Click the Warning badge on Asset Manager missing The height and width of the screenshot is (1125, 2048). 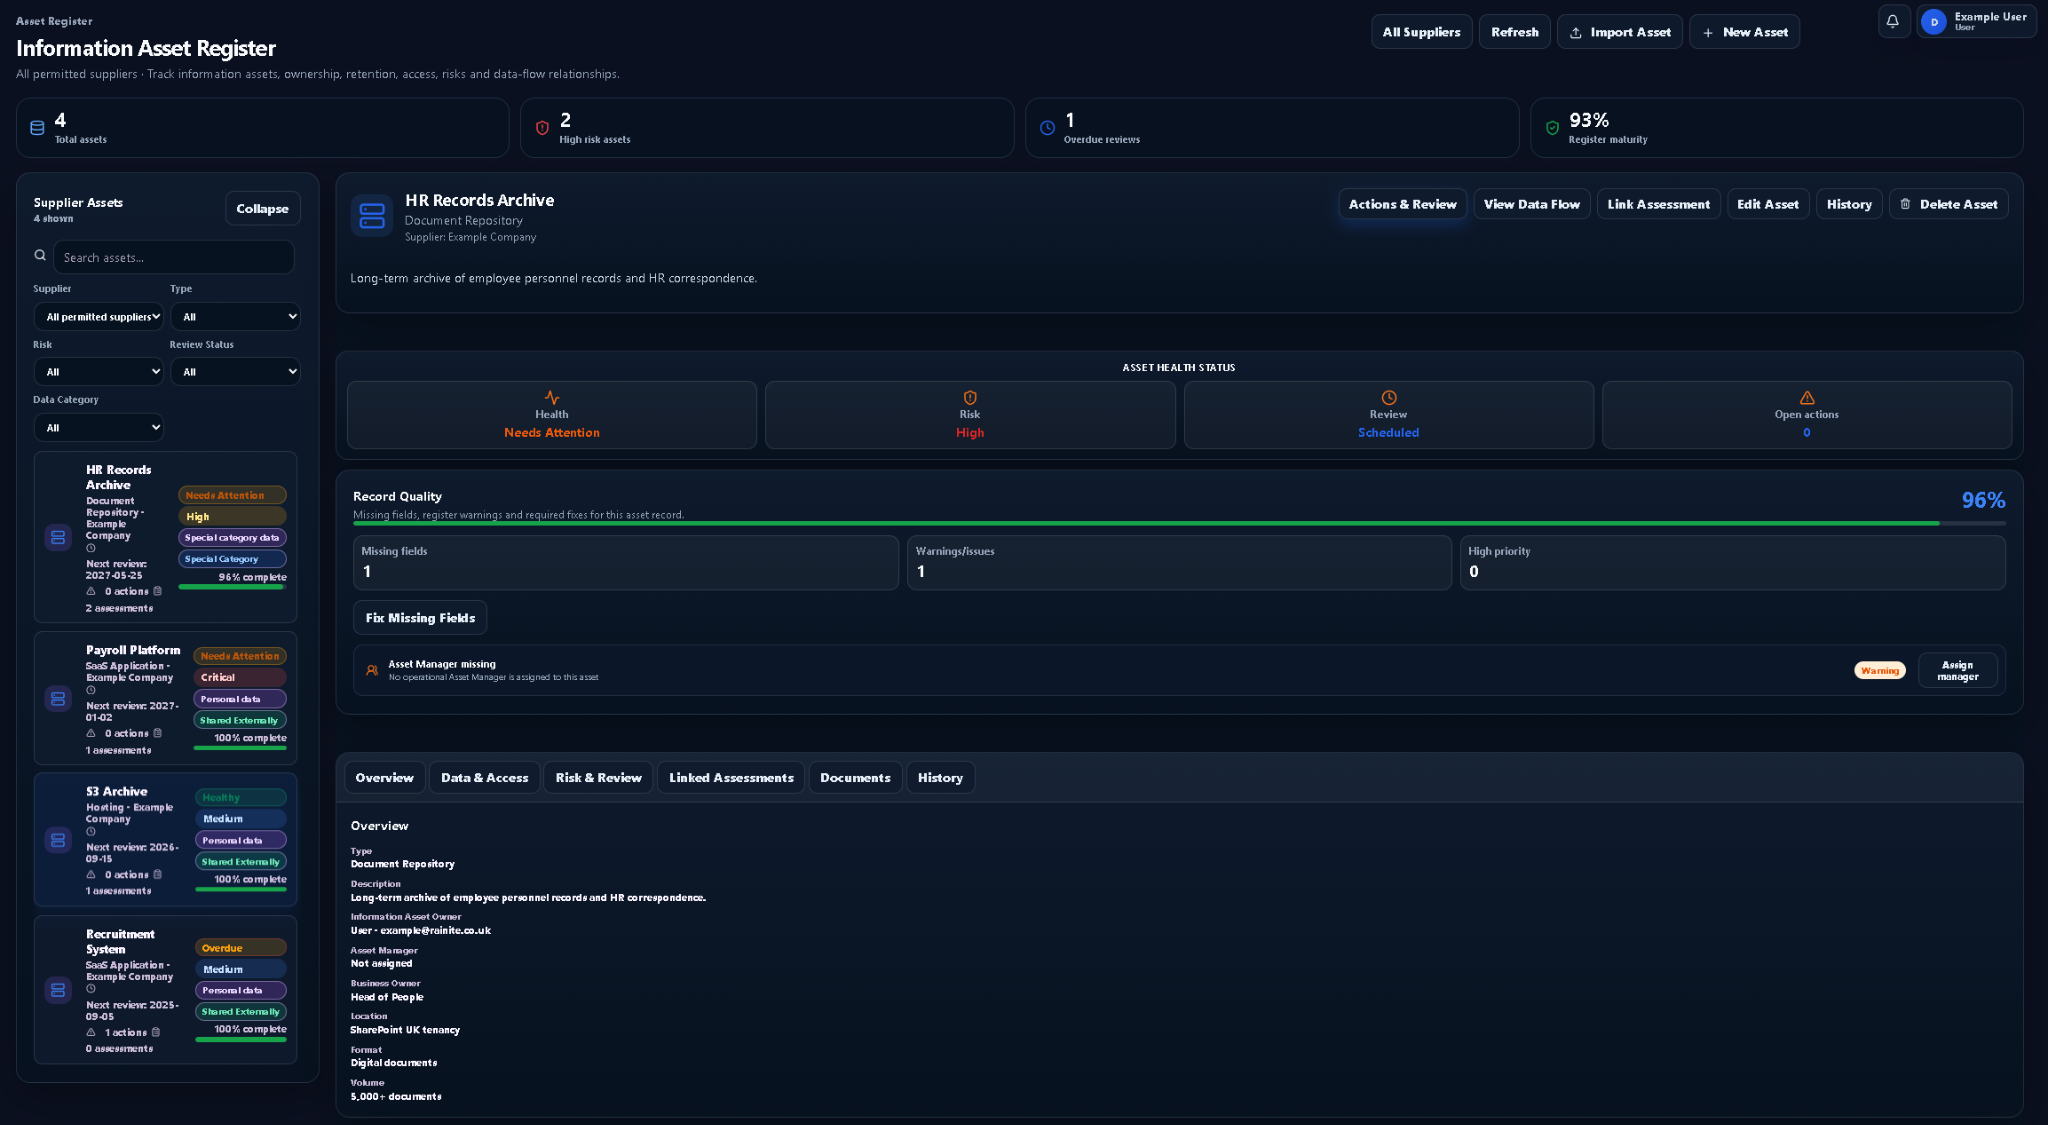coord(1879,670)
